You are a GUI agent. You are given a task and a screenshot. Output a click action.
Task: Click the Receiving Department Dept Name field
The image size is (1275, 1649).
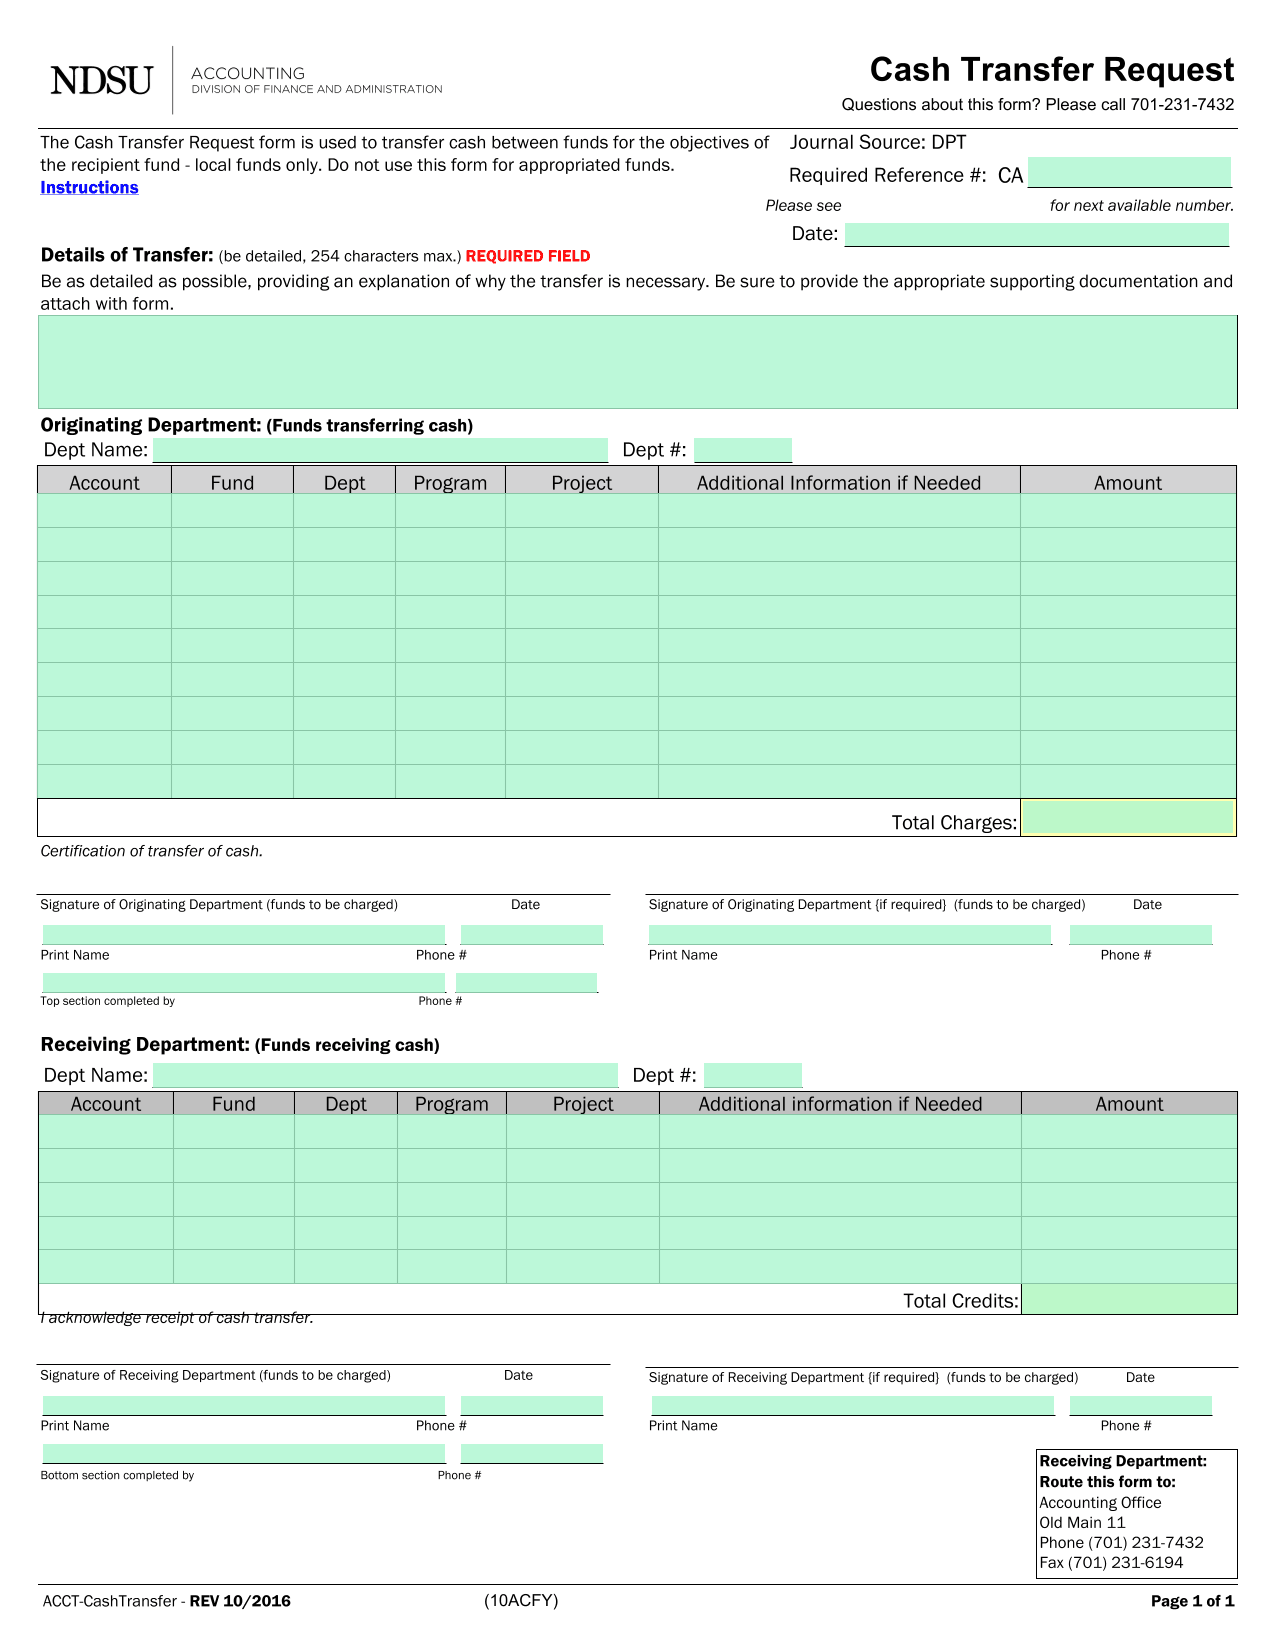[386, 1075]
